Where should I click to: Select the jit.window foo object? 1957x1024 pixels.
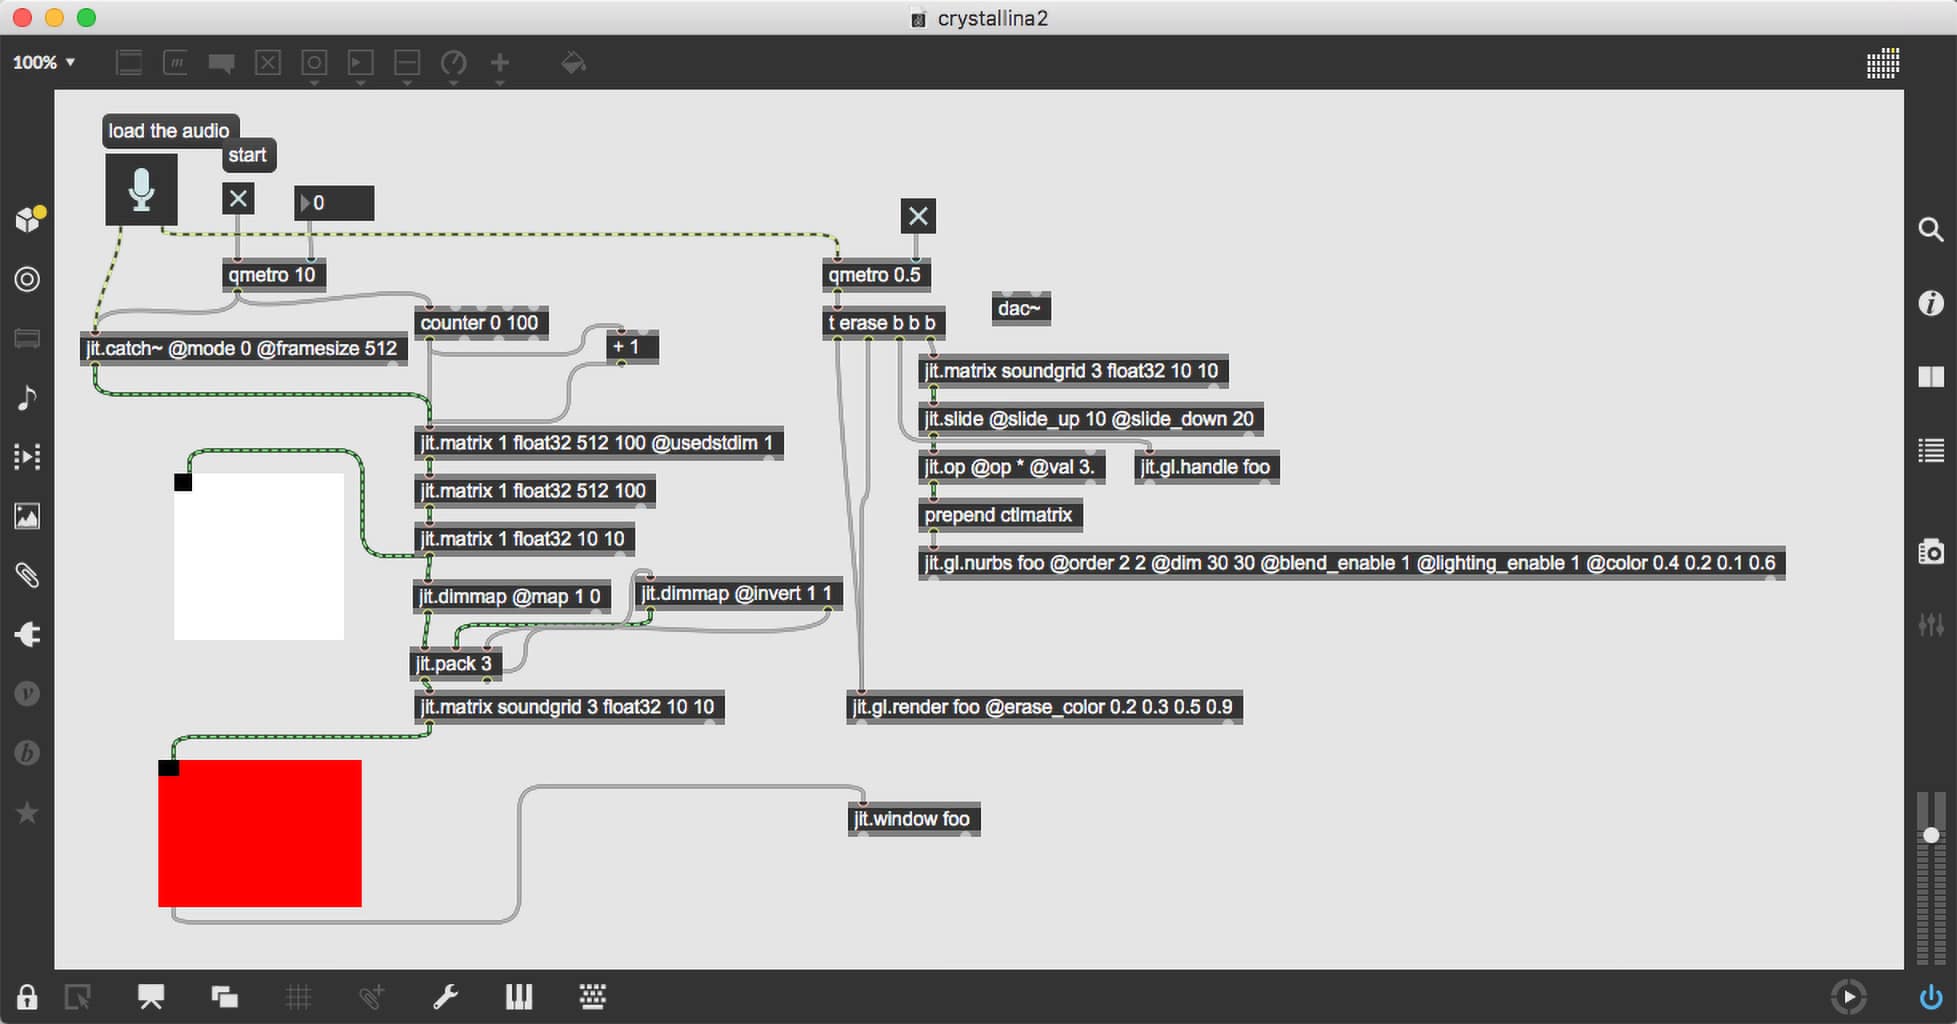click(913, 819)
